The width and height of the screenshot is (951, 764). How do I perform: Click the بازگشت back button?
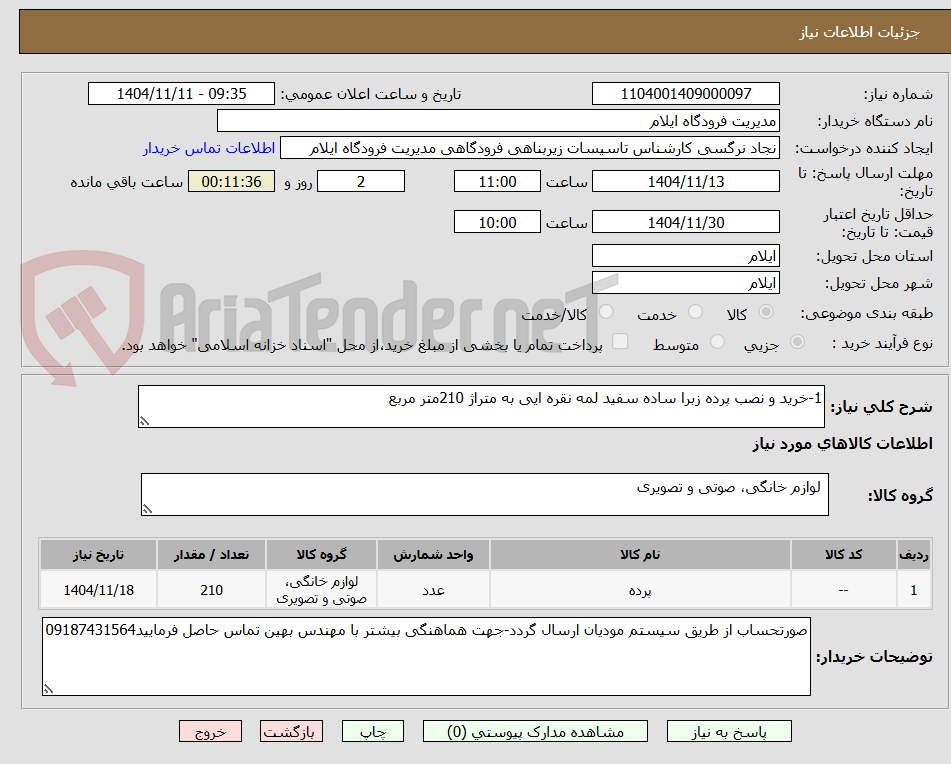click(x=291, y=731)
